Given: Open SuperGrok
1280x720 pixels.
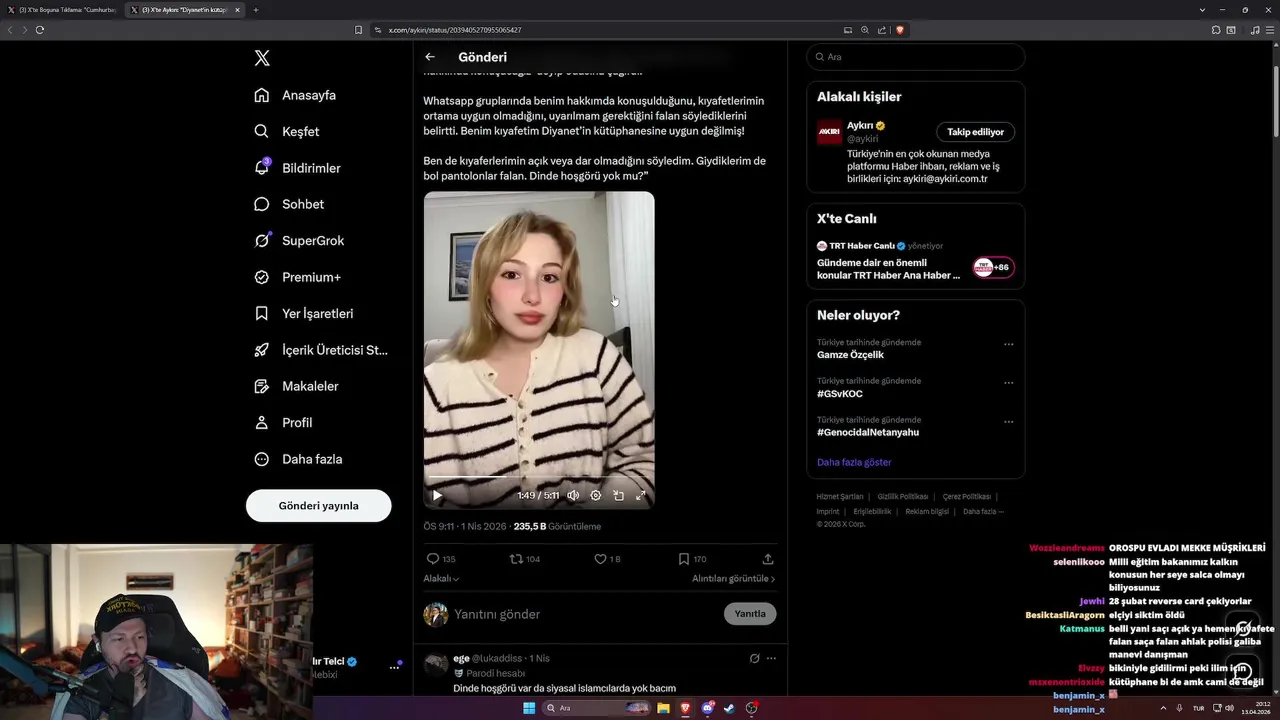Looking at the screenshot, I should 299,241.
